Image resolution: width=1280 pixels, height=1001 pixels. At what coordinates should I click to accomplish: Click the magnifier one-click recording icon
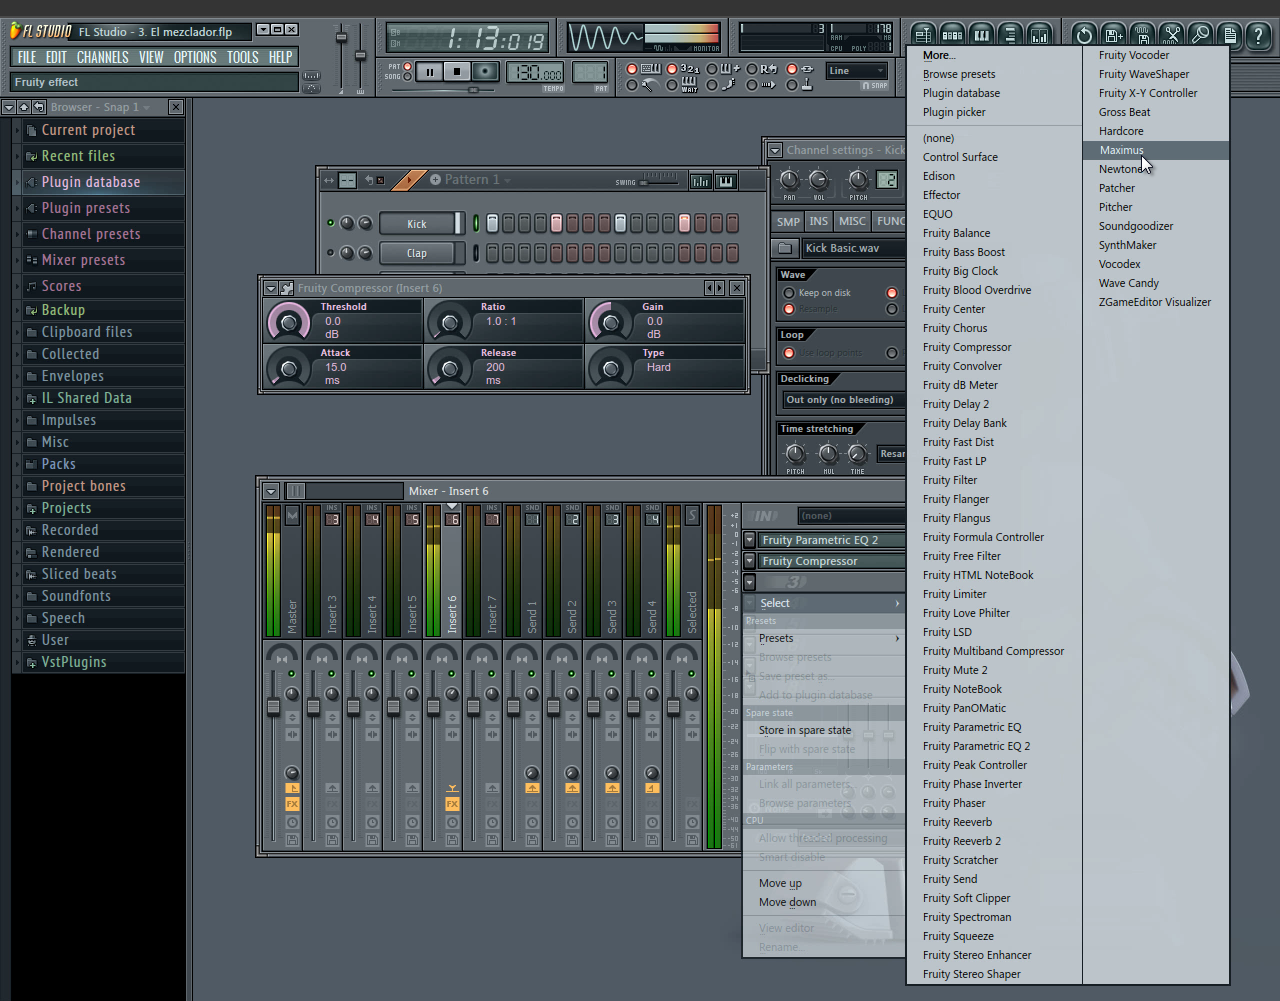1200,35
